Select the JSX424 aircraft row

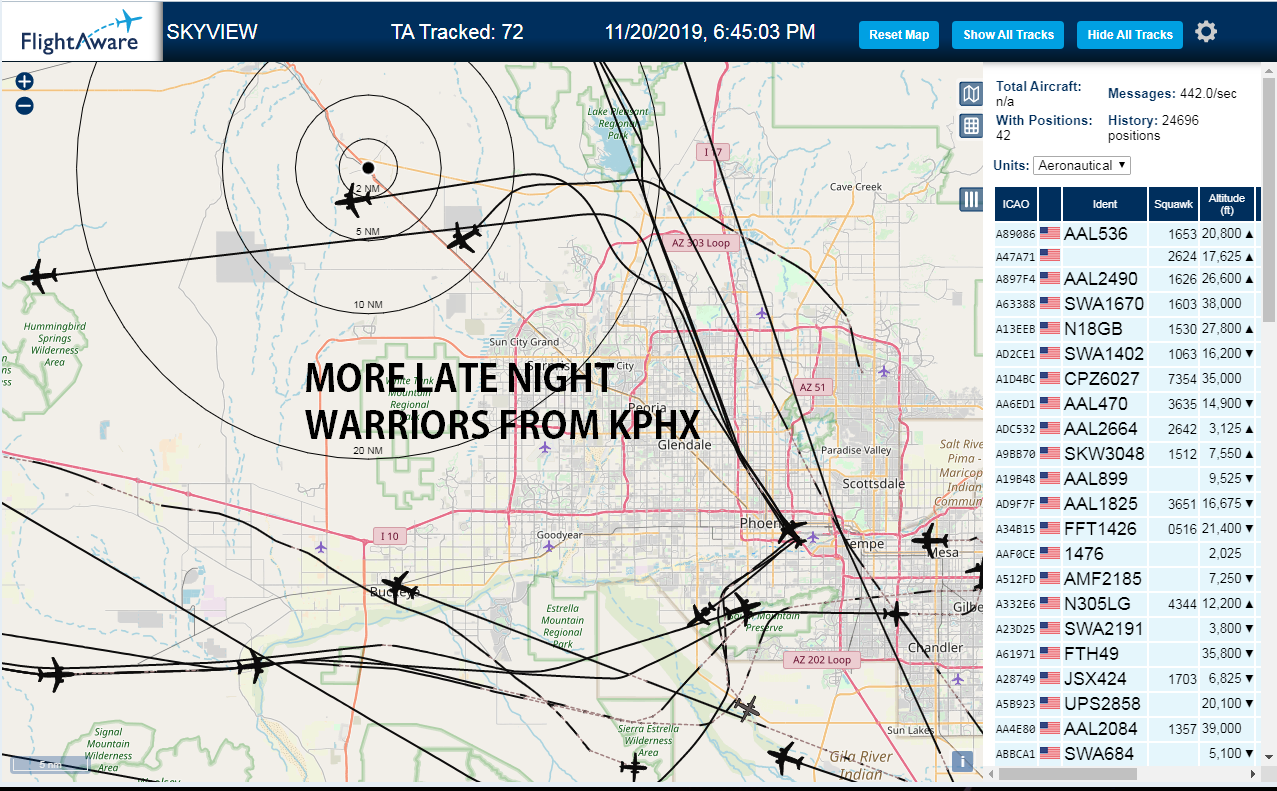[x=1127, y=679]
